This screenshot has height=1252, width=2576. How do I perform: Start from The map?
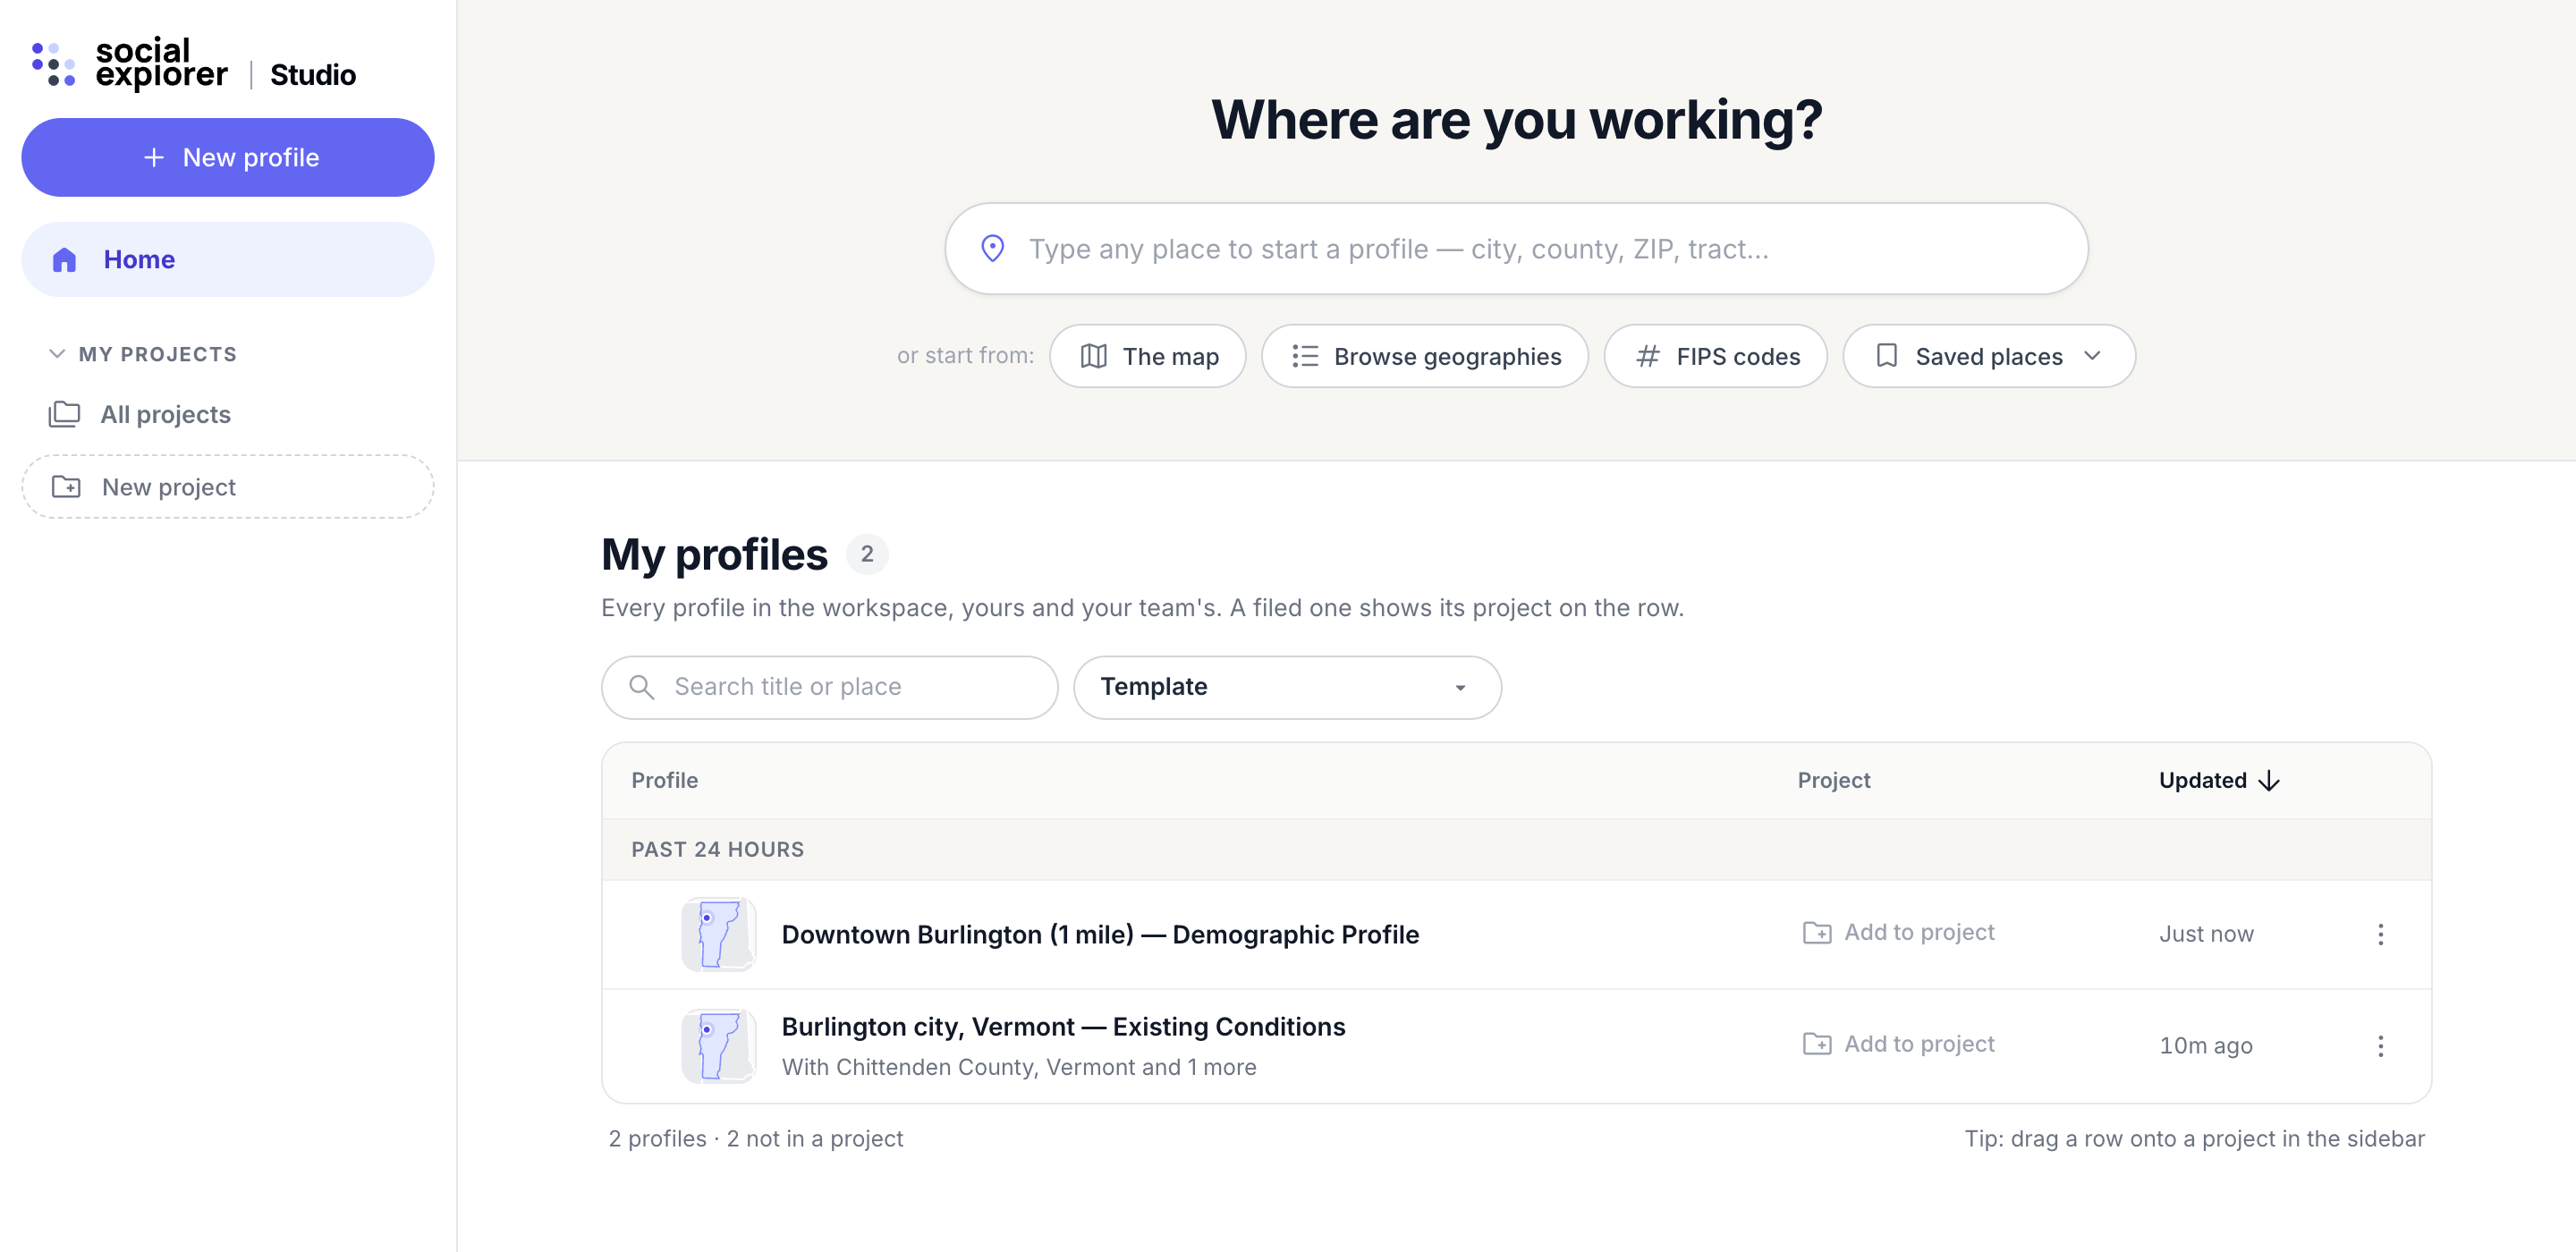1147,357
